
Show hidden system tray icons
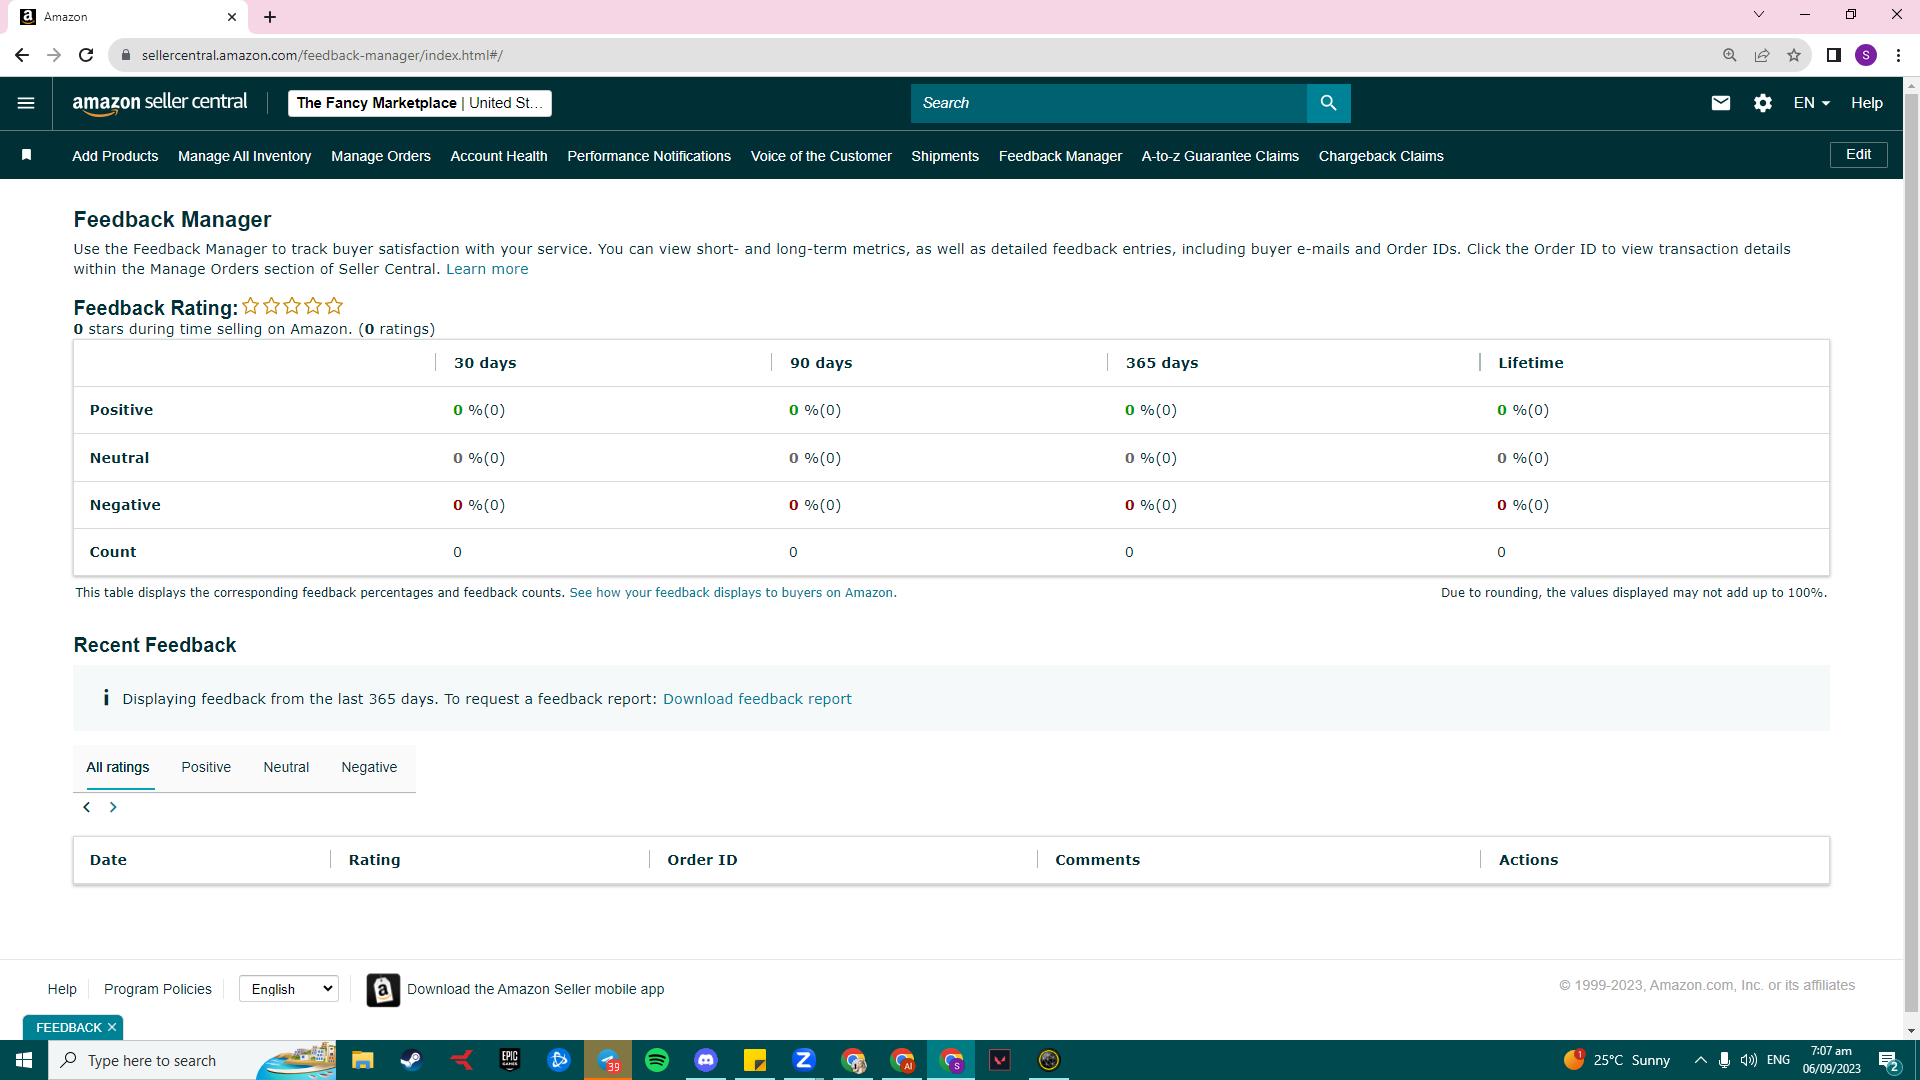[x=1700, y=1060]
